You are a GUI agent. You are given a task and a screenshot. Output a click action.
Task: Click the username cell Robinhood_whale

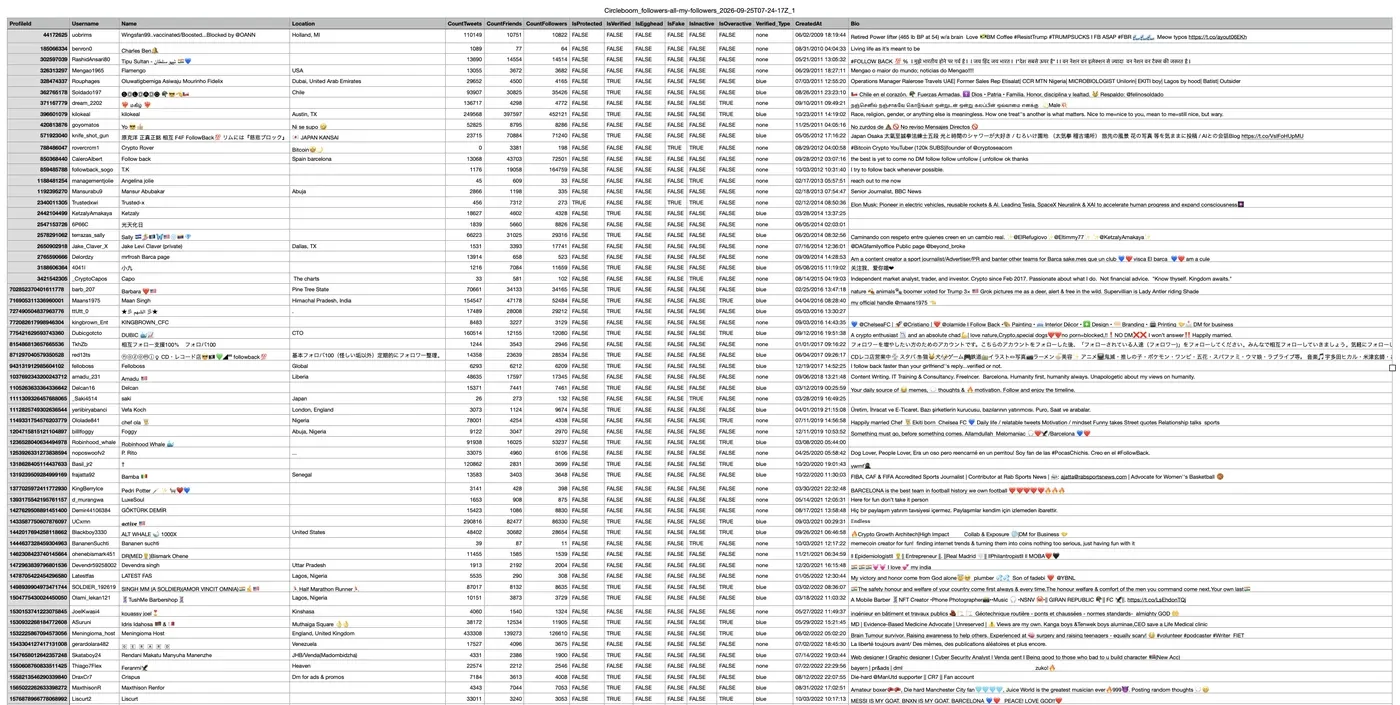pyautogui.click(x=93, y=443)
